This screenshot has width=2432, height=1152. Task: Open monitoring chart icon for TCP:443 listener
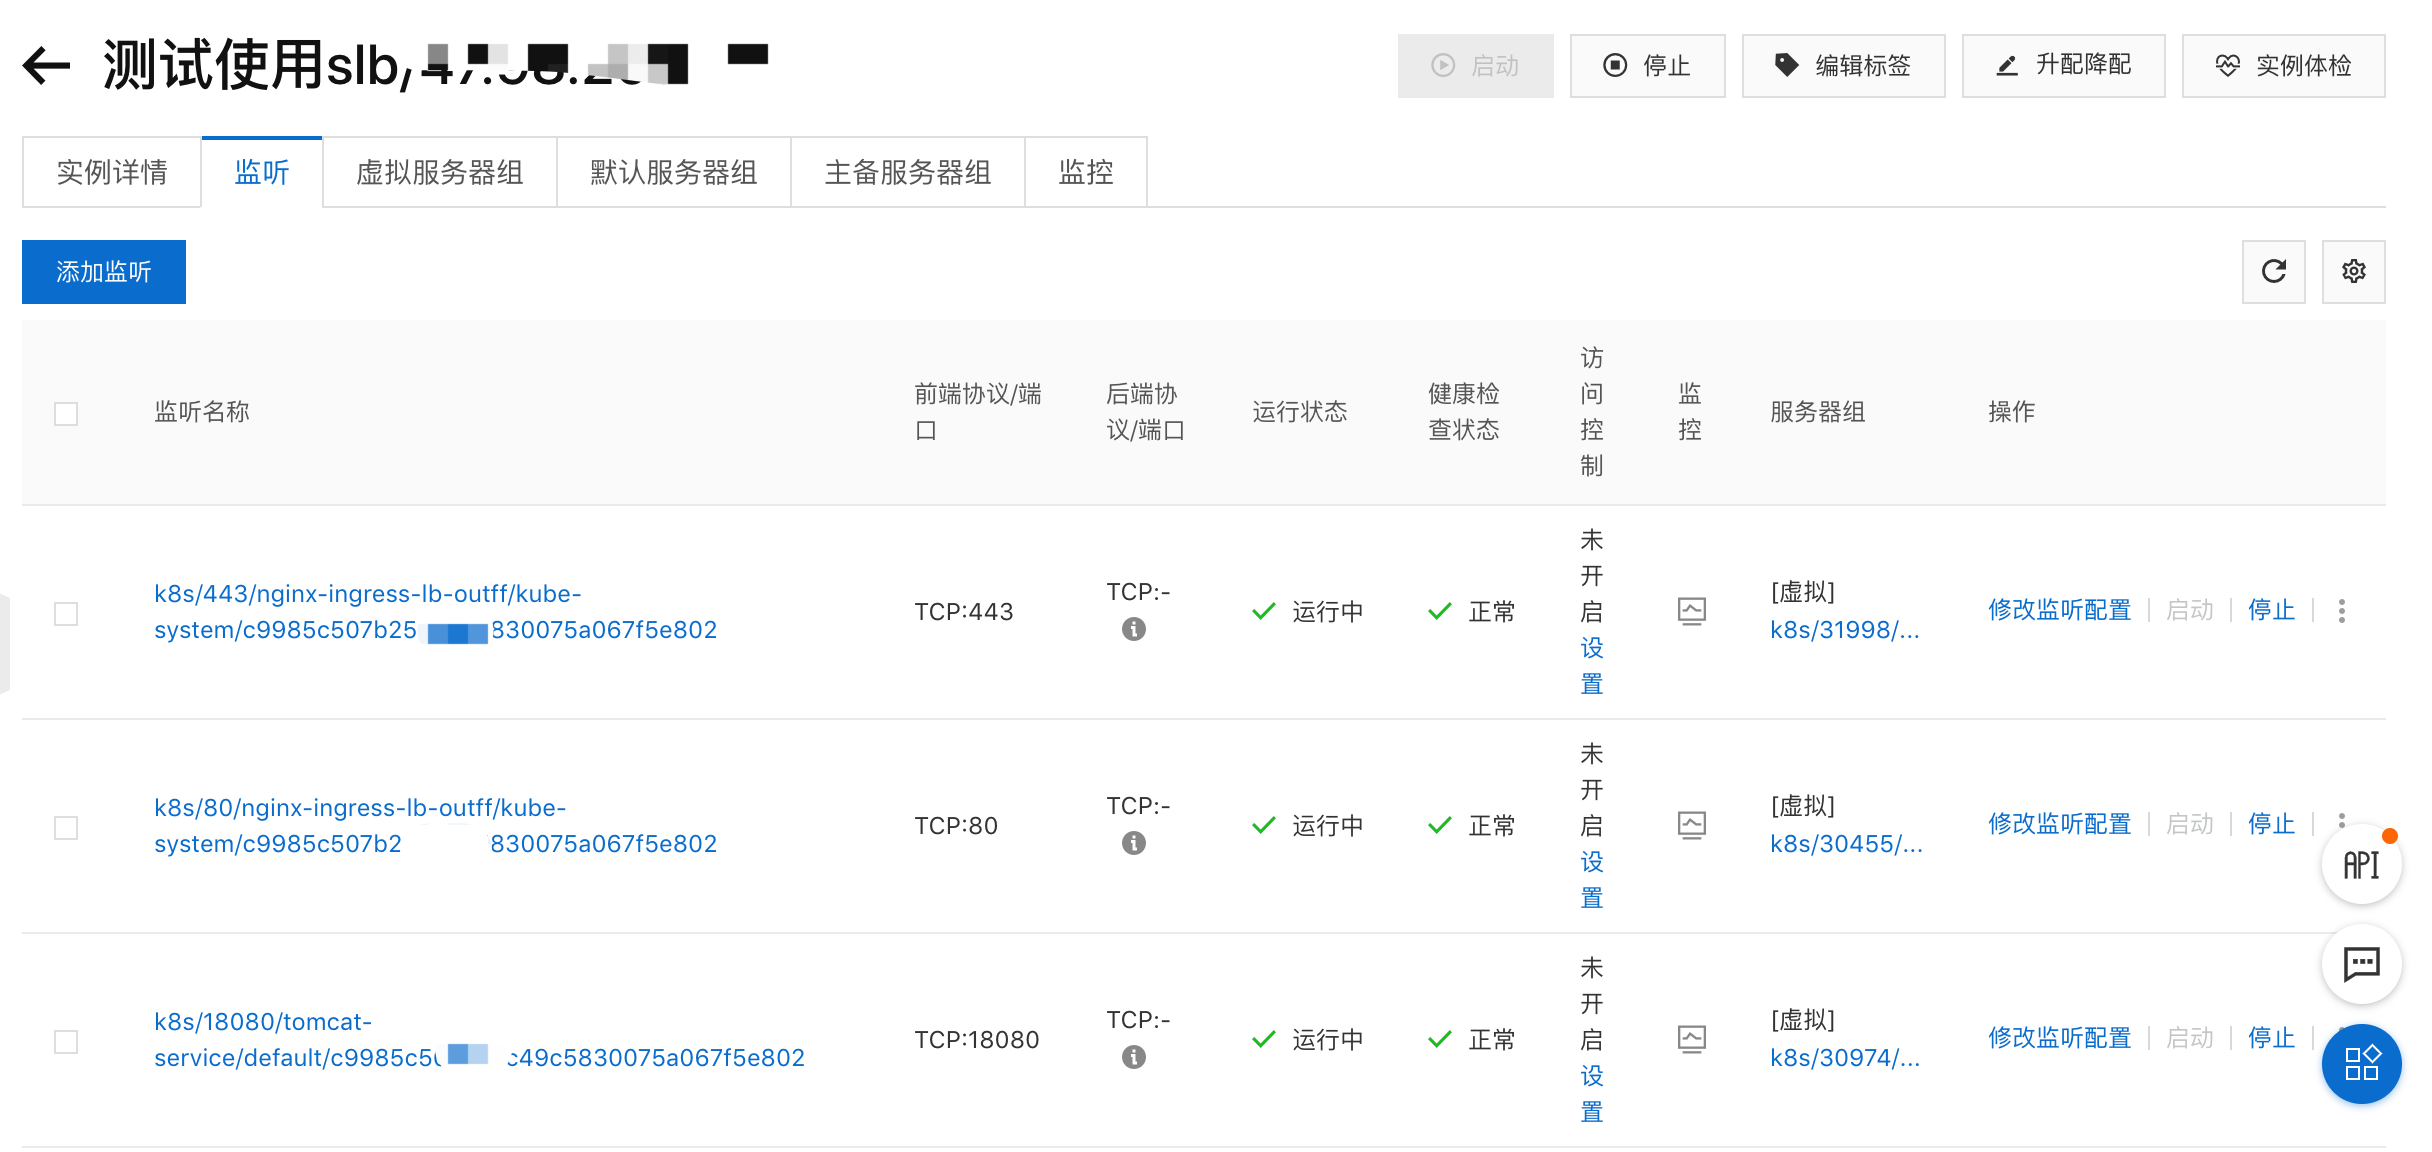point(1691,611)
